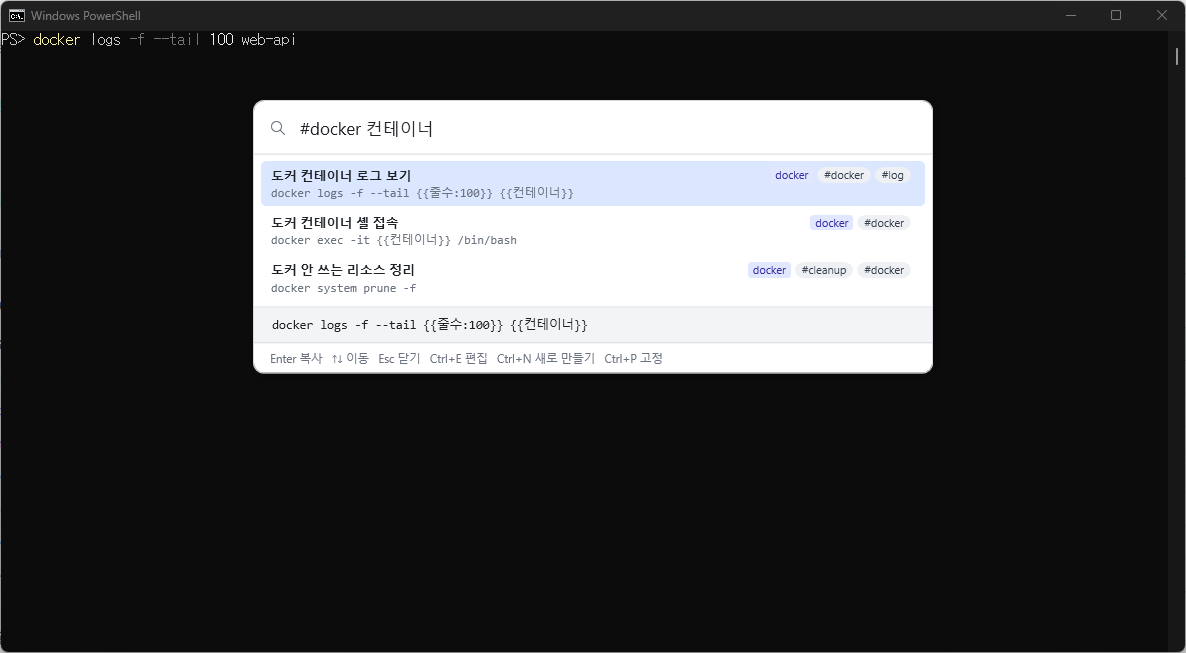The height and width of the screenshot is (653, 1186).
Task: Click the 'Esc 닫기' hint
Action: [399, 359]
